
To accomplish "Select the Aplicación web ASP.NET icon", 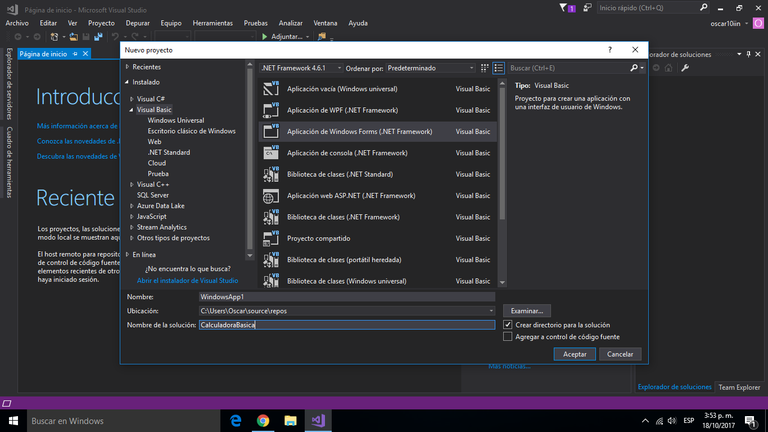I will (269, 196).
